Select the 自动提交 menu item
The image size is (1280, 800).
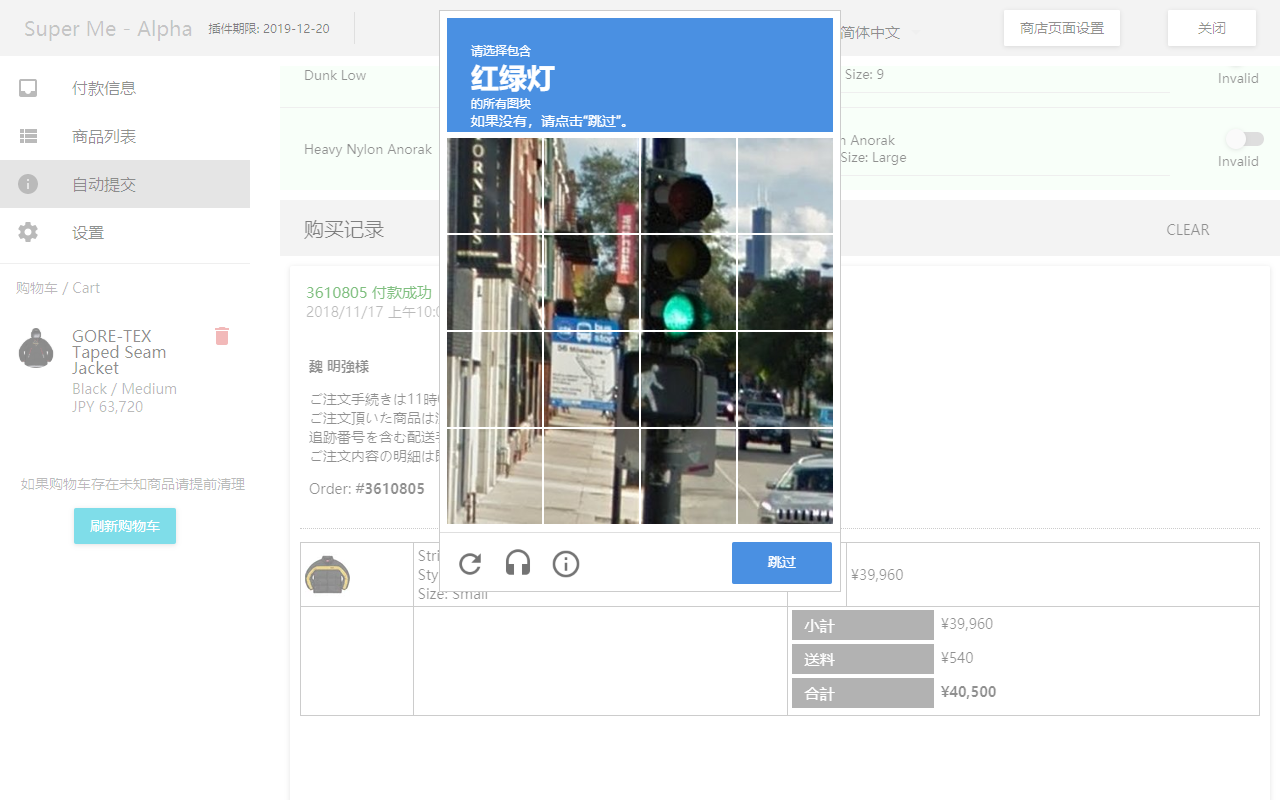[x=125, y=184]
